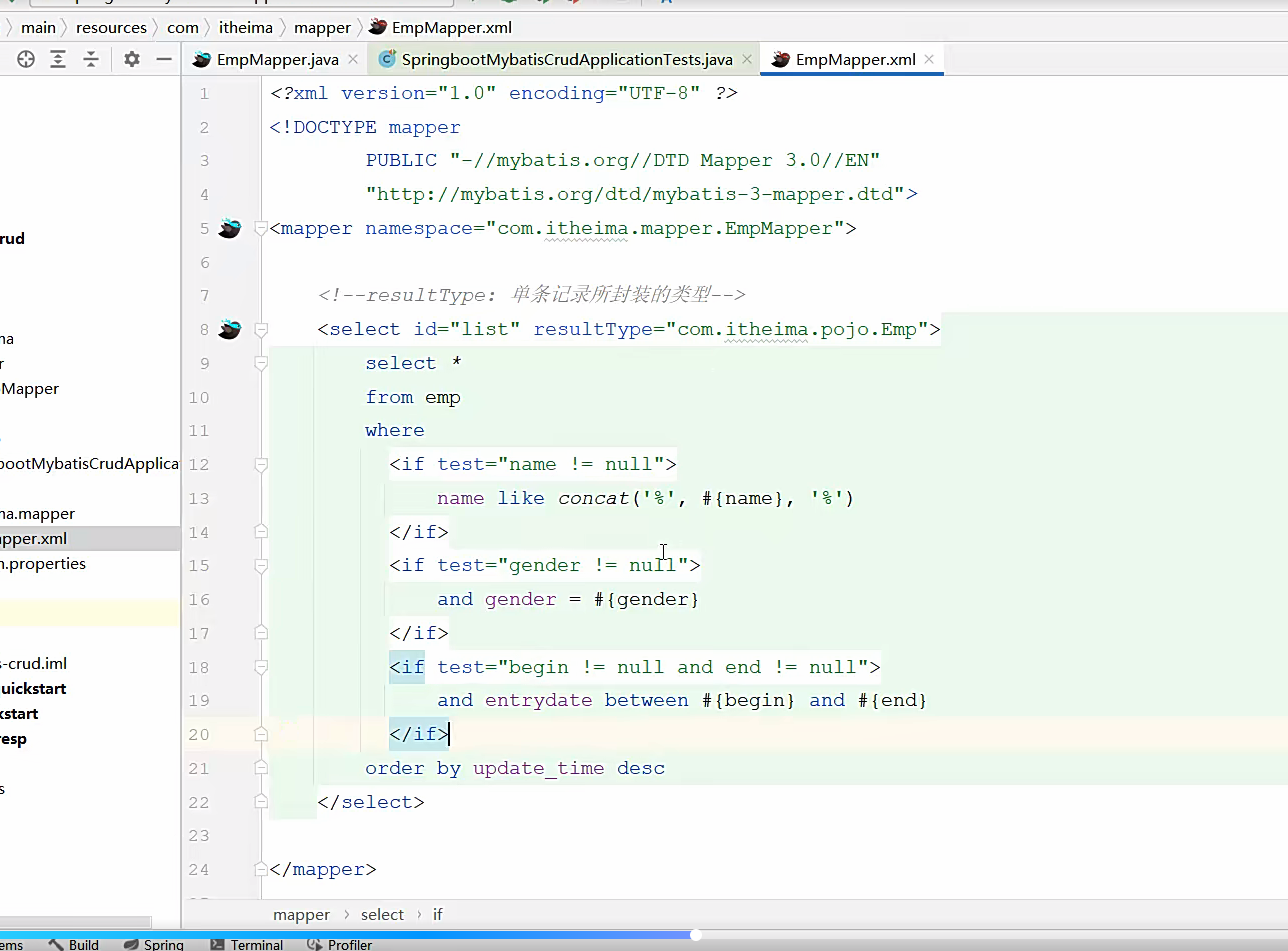Click the class icon on SpringbootMybatisCrudApplicationTests.java tab

tap(386, 60)
